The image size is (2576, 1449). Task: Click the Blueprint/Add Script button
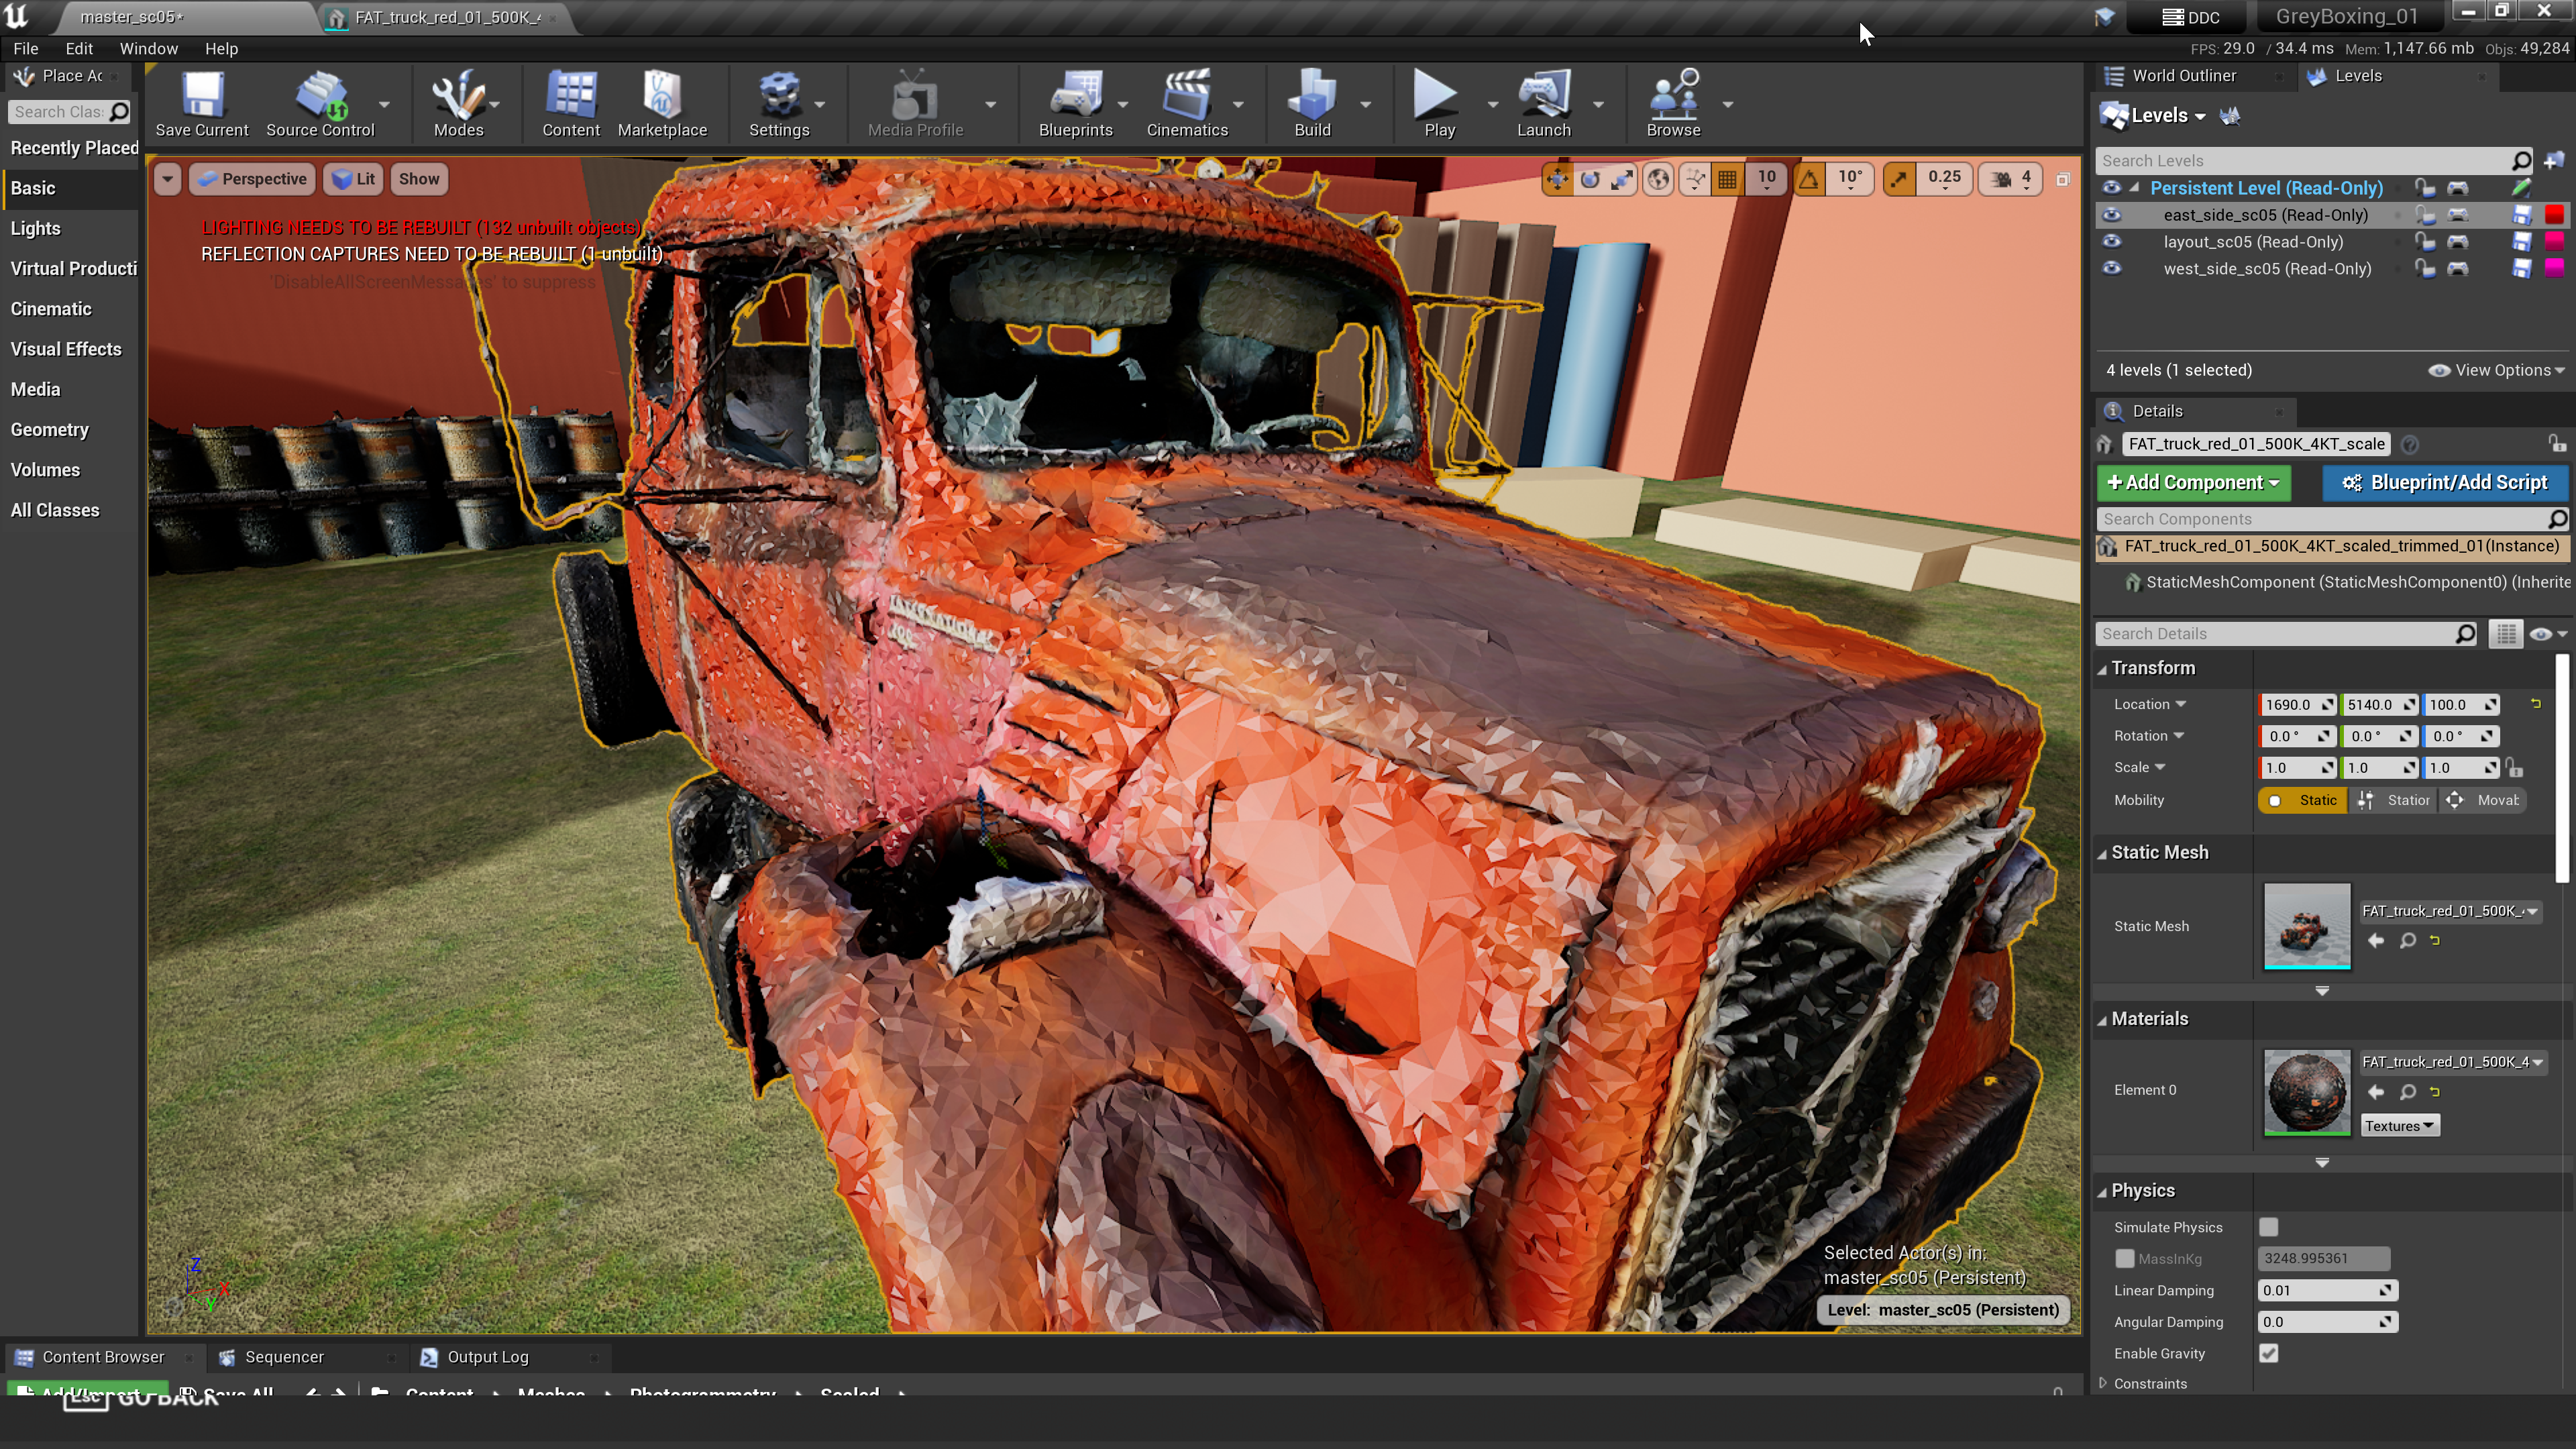(x=2445, y=482)
